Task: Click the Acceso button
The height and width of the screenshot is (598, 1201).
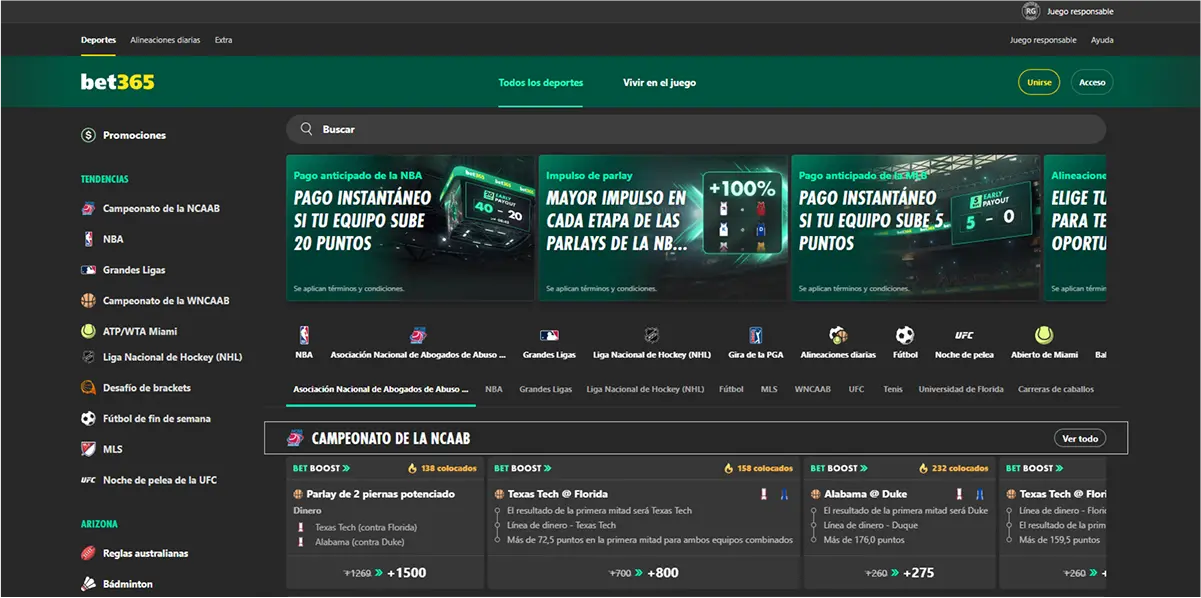Action: [x=1092, y=82]
